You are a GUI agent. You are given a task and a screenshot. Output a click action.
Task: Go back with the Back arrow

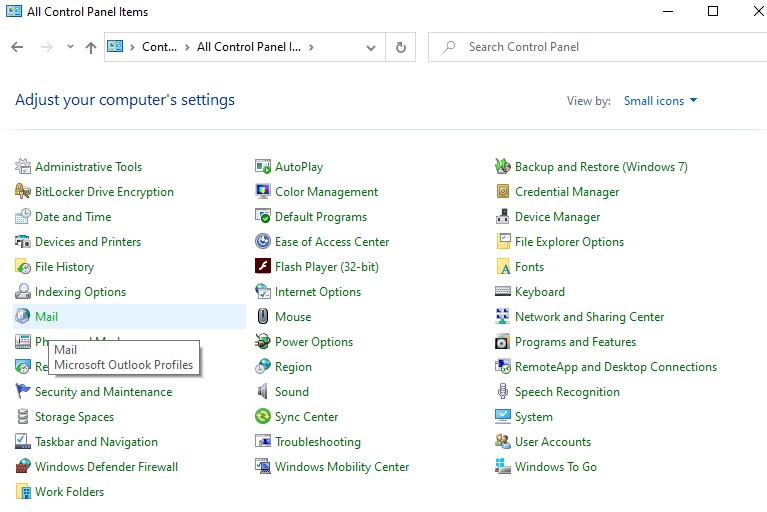pos(17,47)
